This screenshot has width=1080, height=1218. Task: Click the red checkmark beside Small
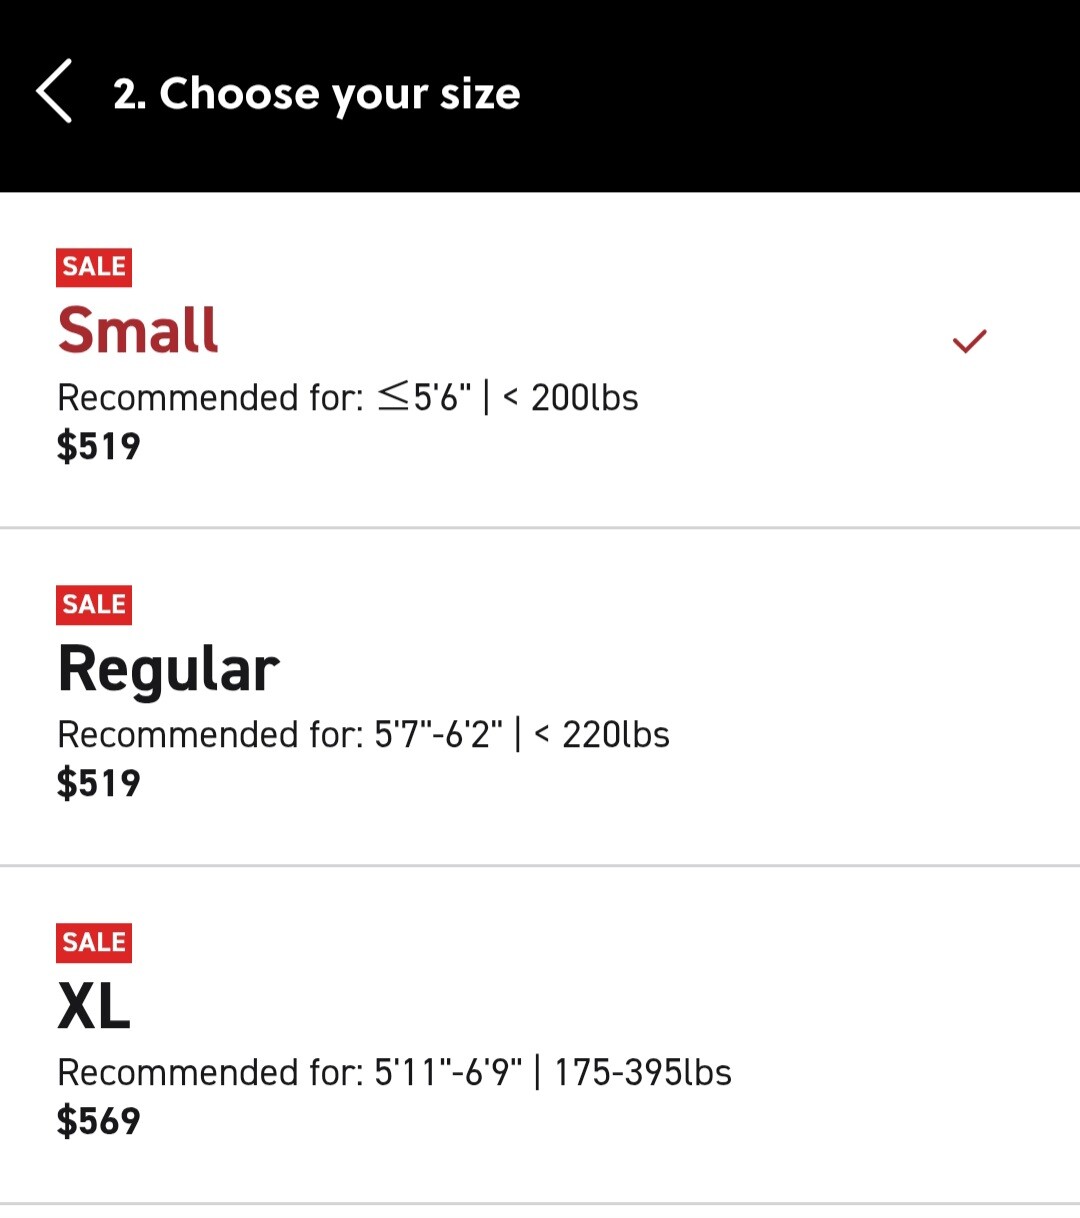point(969,341)
